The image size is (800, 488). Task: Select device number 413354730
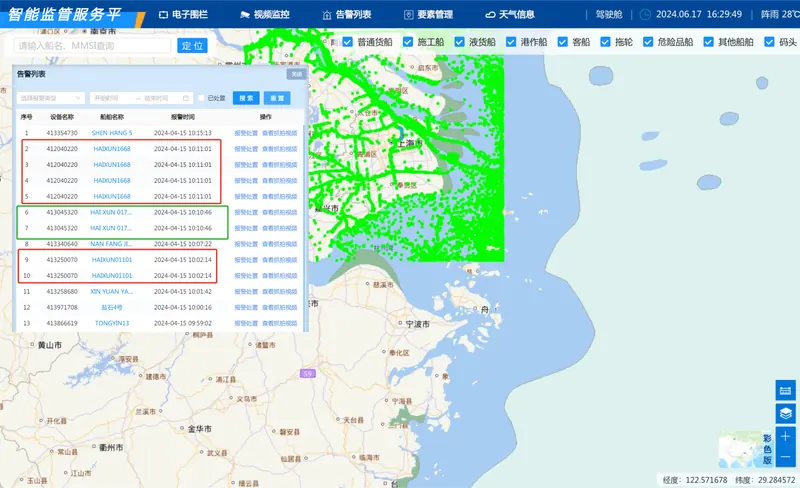pos(62,133)
